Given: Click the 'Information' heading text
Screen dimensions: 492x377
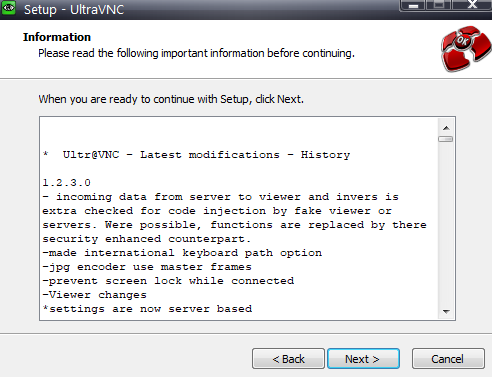Looking at the screenshot, I should pyautogui.click(x=57, y=37).
